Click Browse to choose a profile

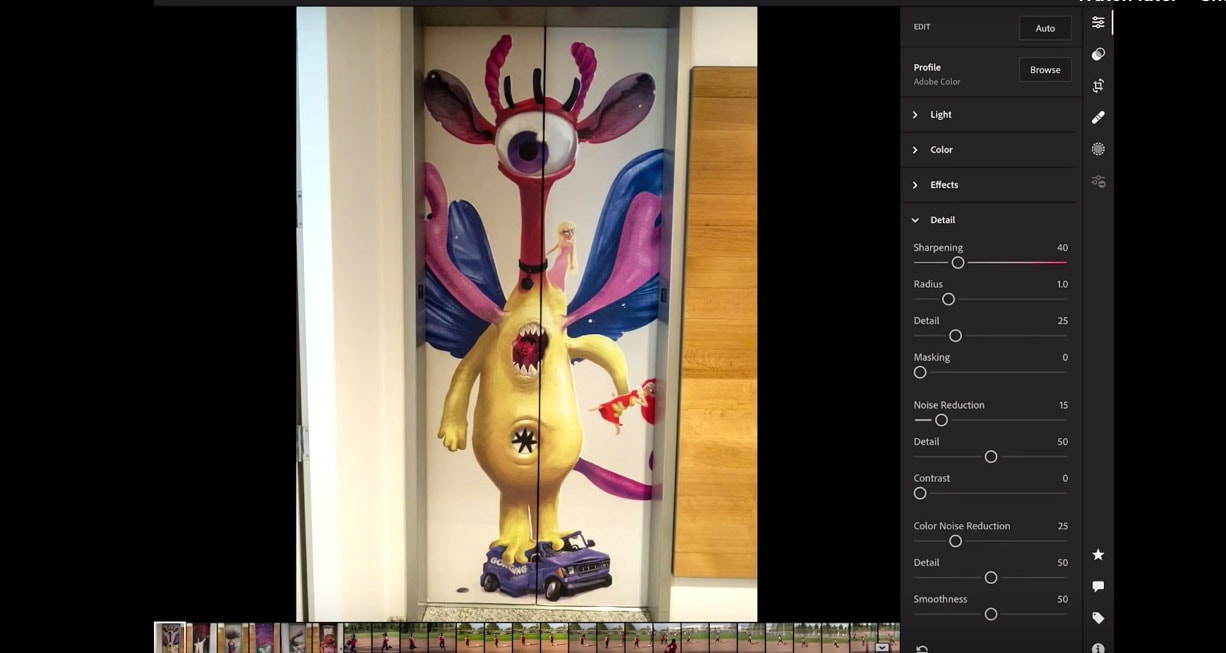[x=1045, y=70]
